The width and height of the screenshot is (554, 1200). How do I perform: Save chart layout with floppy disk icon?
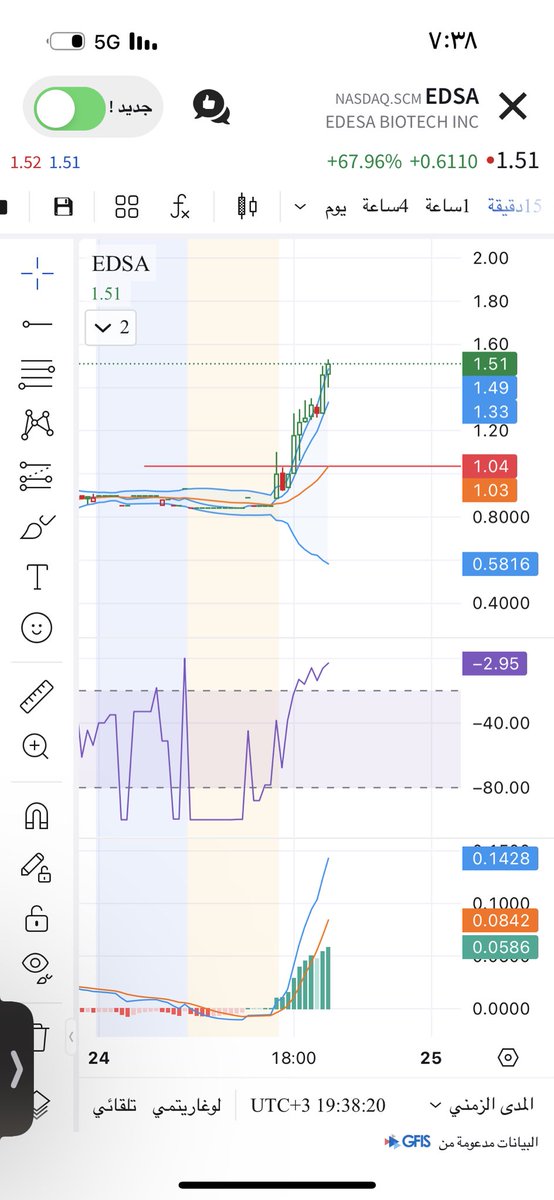click(63, 207)
